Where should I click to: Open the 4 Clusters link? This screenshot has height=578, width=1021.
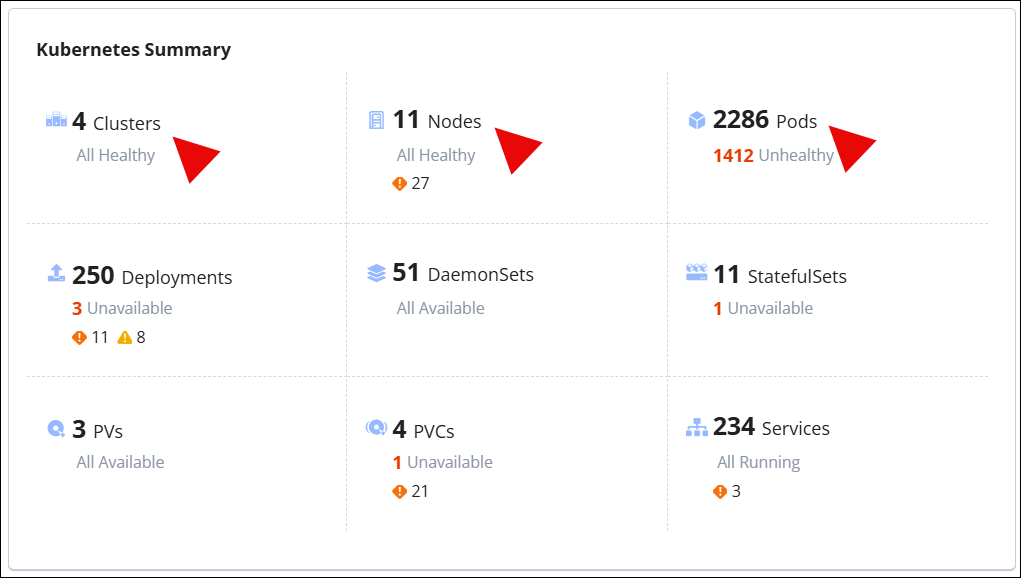click(116, 122)
